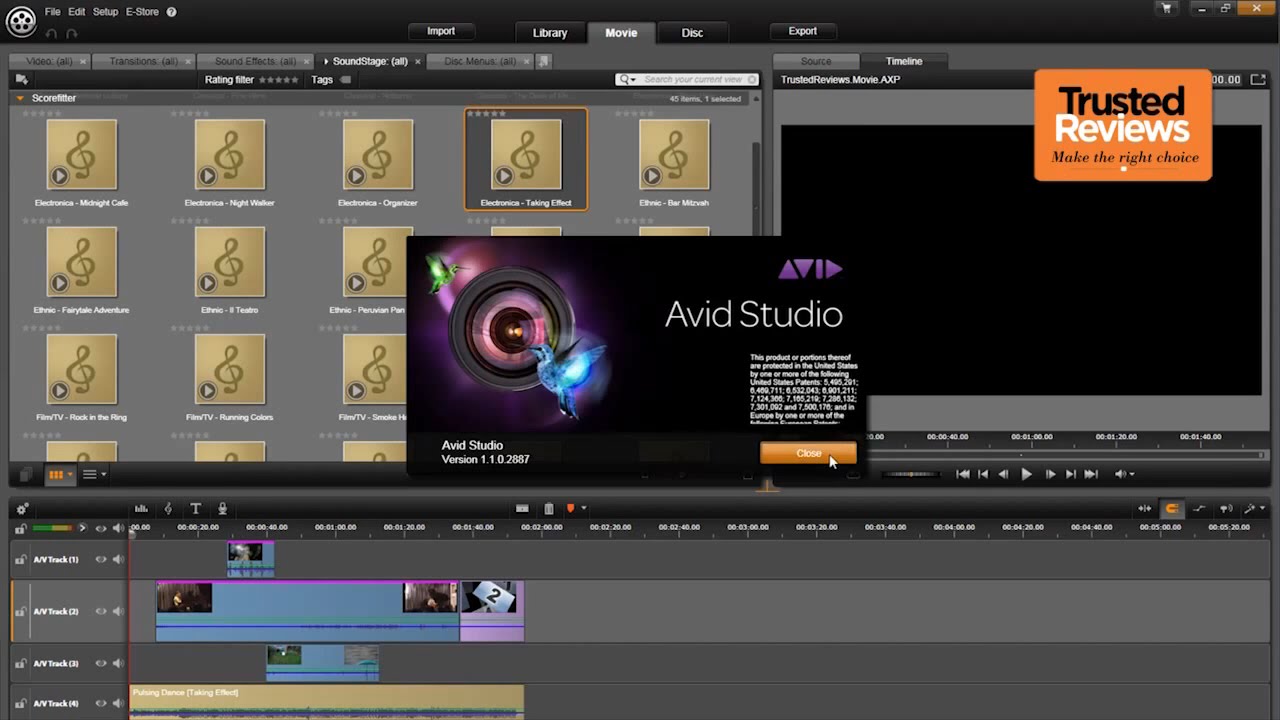Open the title creator T tool
This screenshot has height=720, width=1280.
pos(195,509)
